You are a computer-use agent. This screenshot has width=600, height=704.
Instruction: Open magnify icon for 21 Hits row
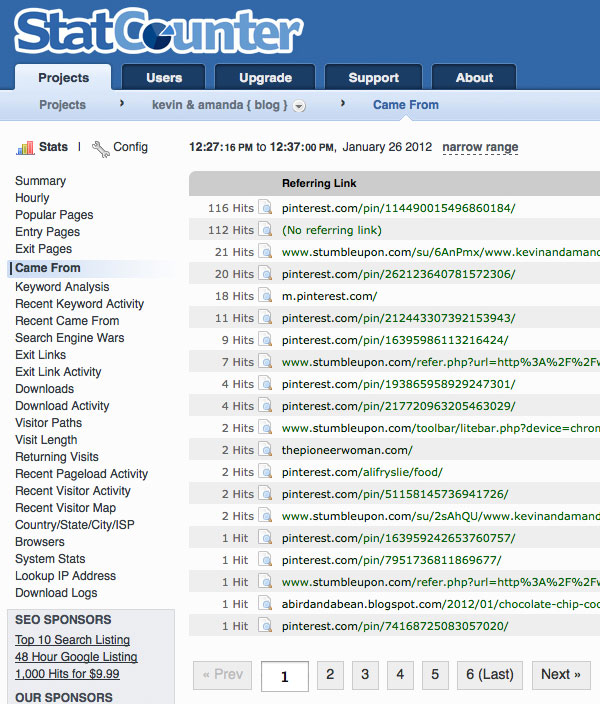265,252
